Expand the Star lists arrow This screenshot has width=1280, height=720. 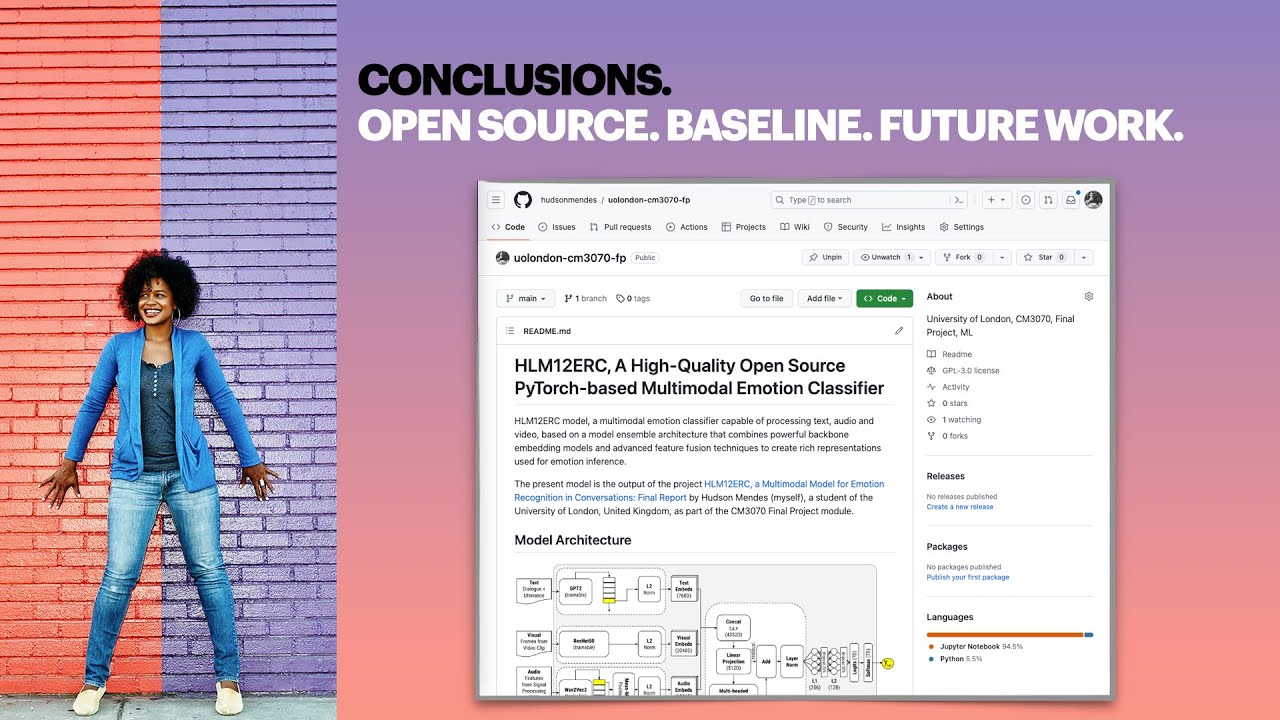(1084, 257)
